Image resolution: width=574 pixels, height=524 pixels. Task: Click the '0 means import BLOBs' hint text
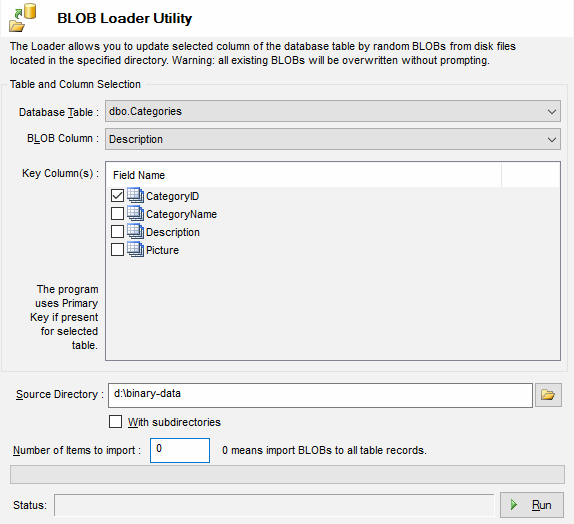[324, 450]
